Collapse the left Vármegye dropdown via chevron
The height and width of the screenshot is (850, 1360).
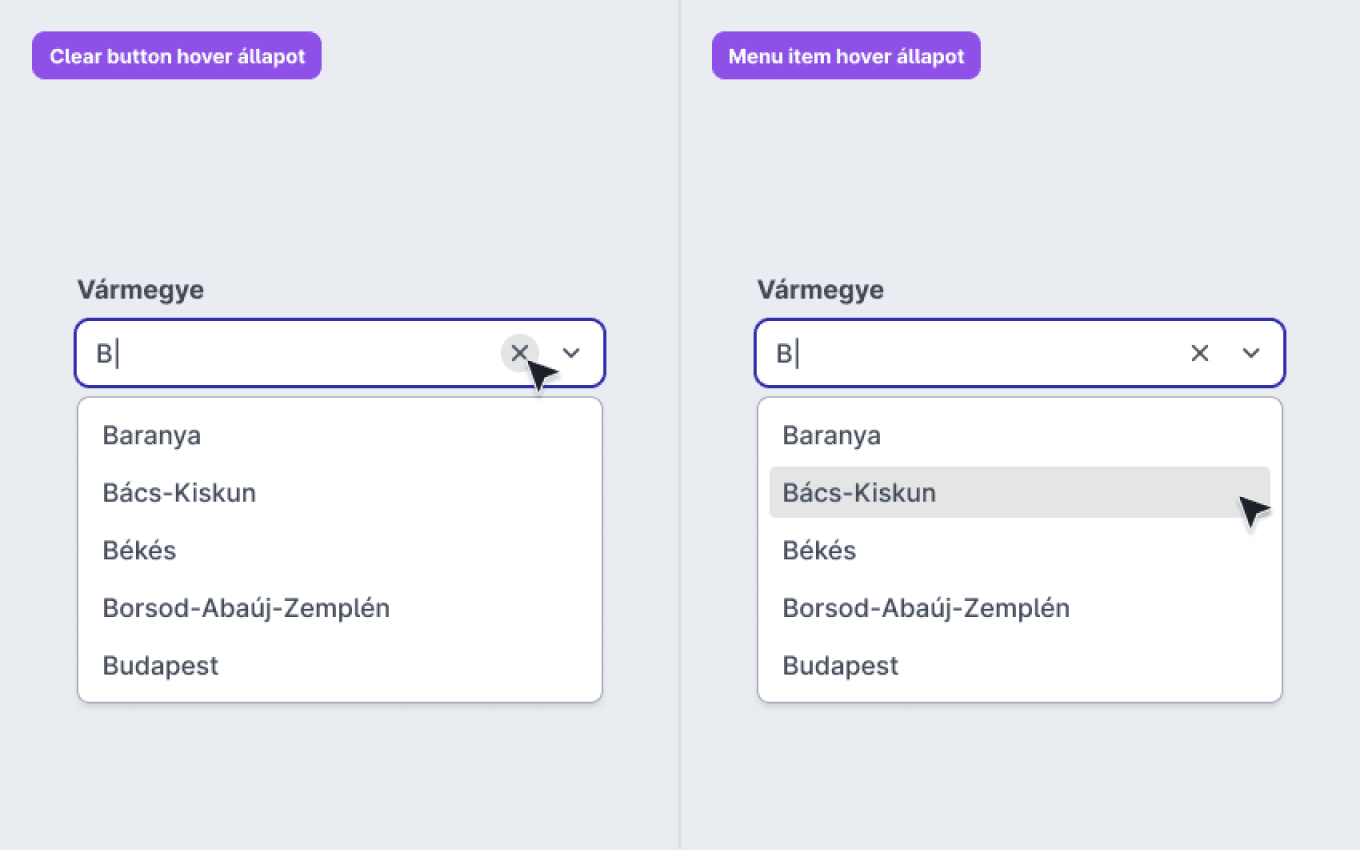click(x=571, y=352)
